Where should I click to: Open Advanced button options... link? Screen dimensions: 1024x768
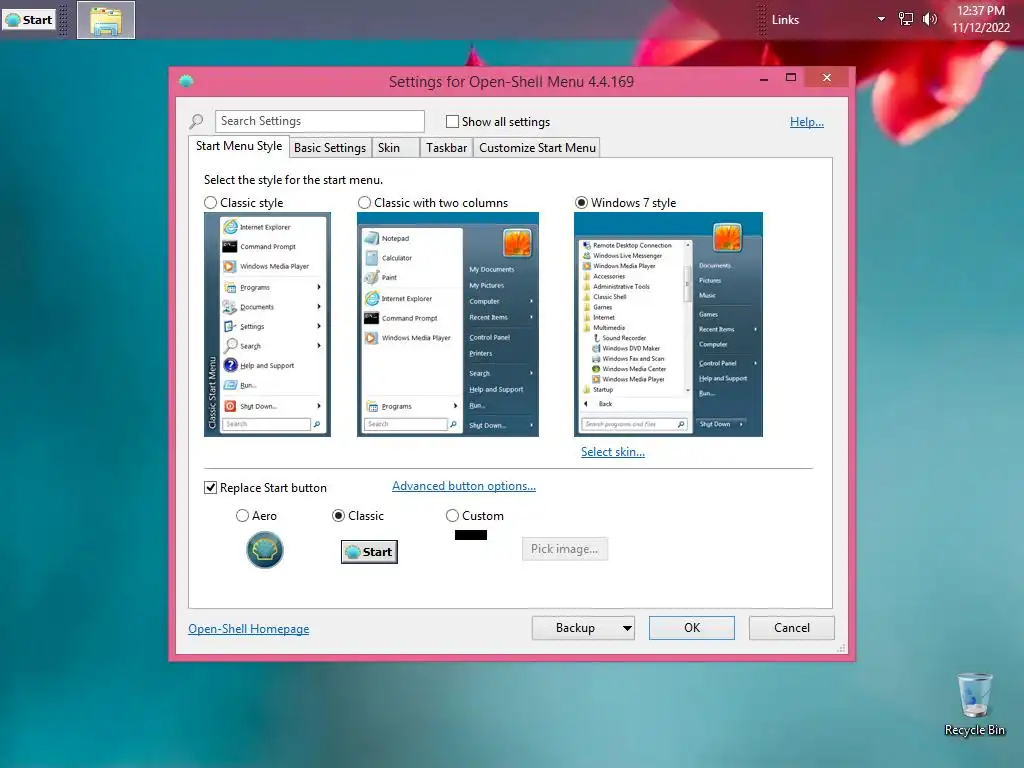click(464, 486)
